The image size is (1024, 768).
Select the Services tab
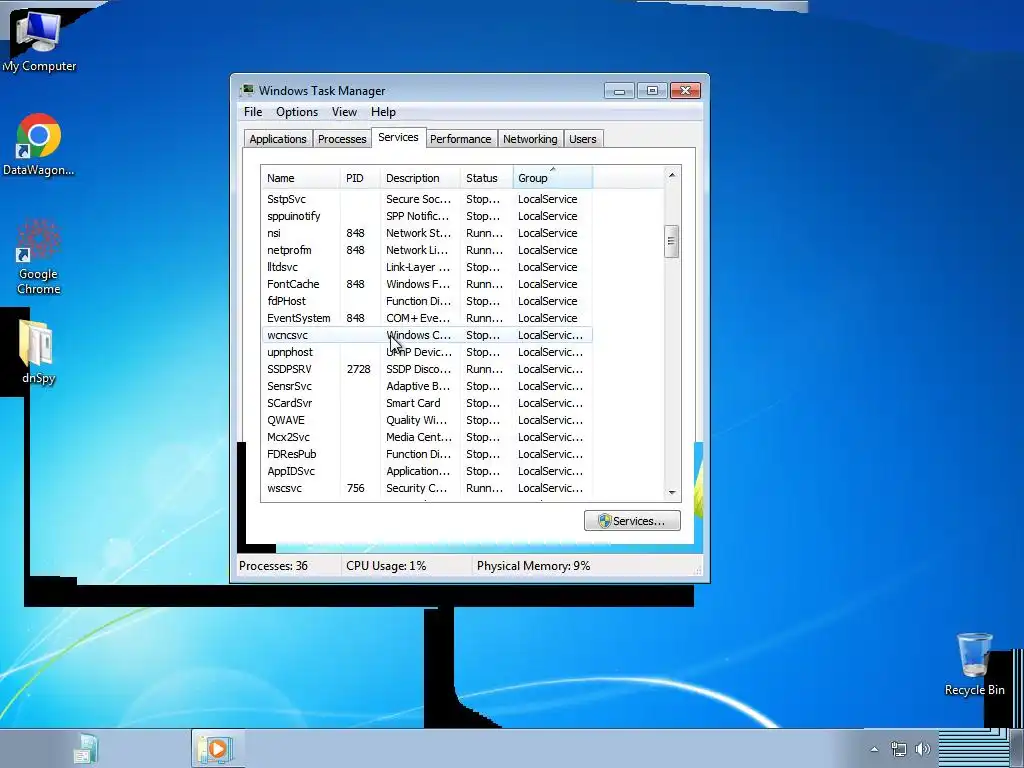(398, 137)
